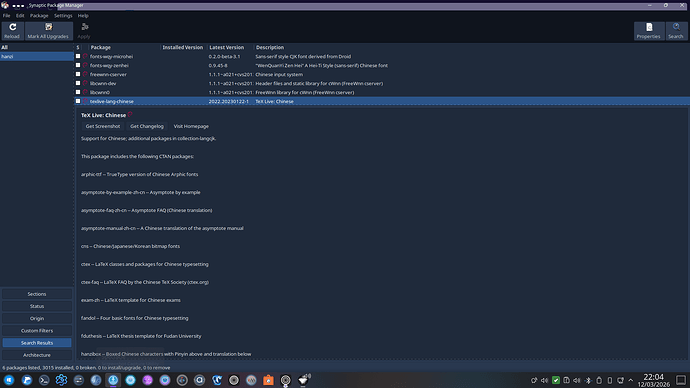
Task: Click the status icon beside freewnn-cserver
Action: click(85, 74)
